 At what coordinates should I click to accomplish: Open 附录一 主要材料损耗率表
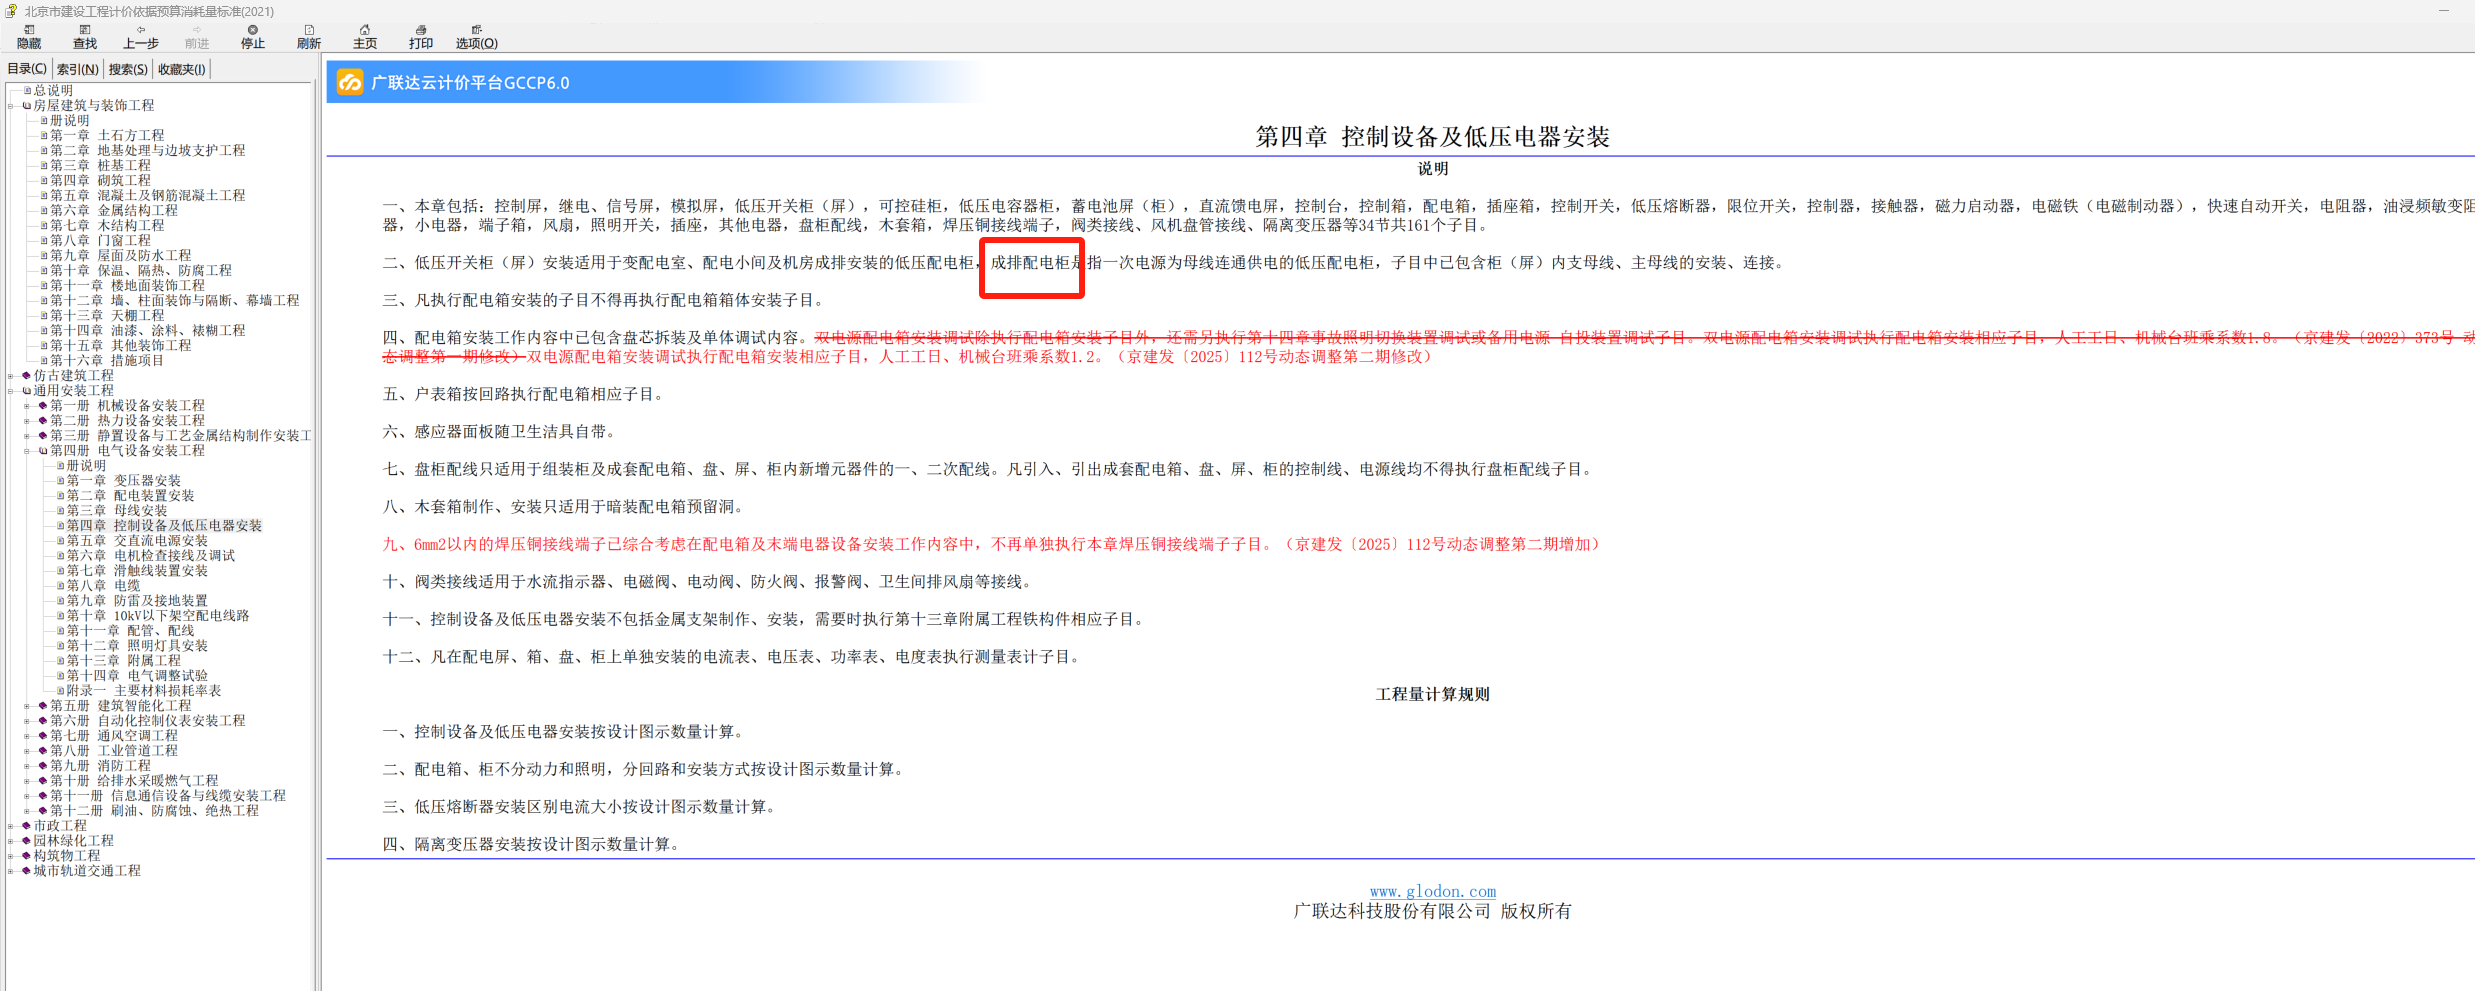coord(144,691)
